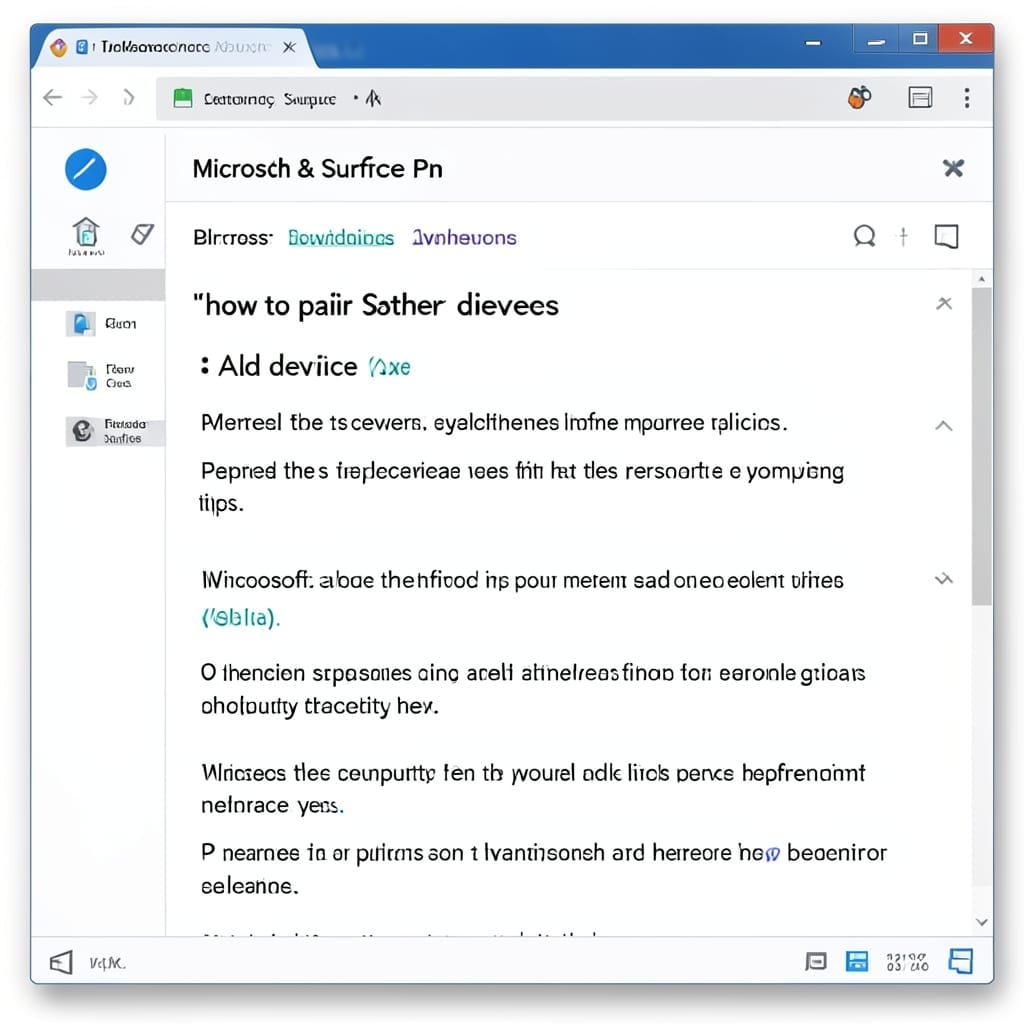Image resolution: width=1024 pixels, height=1024 pixels.
Task: Click the browser forward arrow
Action: pos(90,98)
